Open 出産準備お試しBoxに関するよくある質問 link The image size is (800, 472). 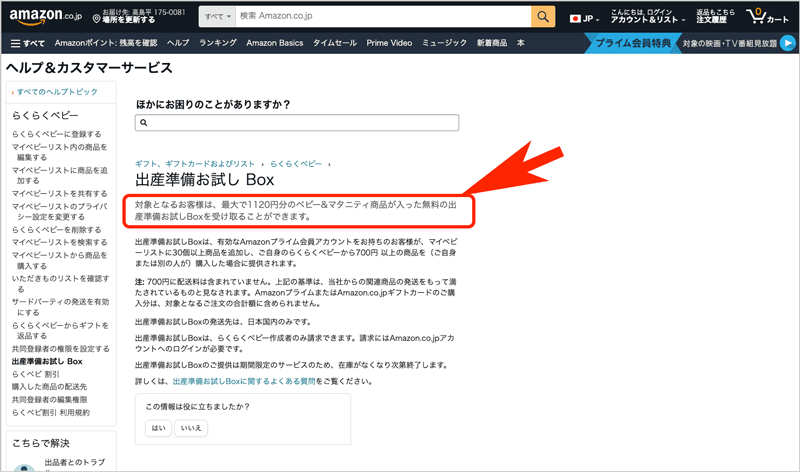244,381
